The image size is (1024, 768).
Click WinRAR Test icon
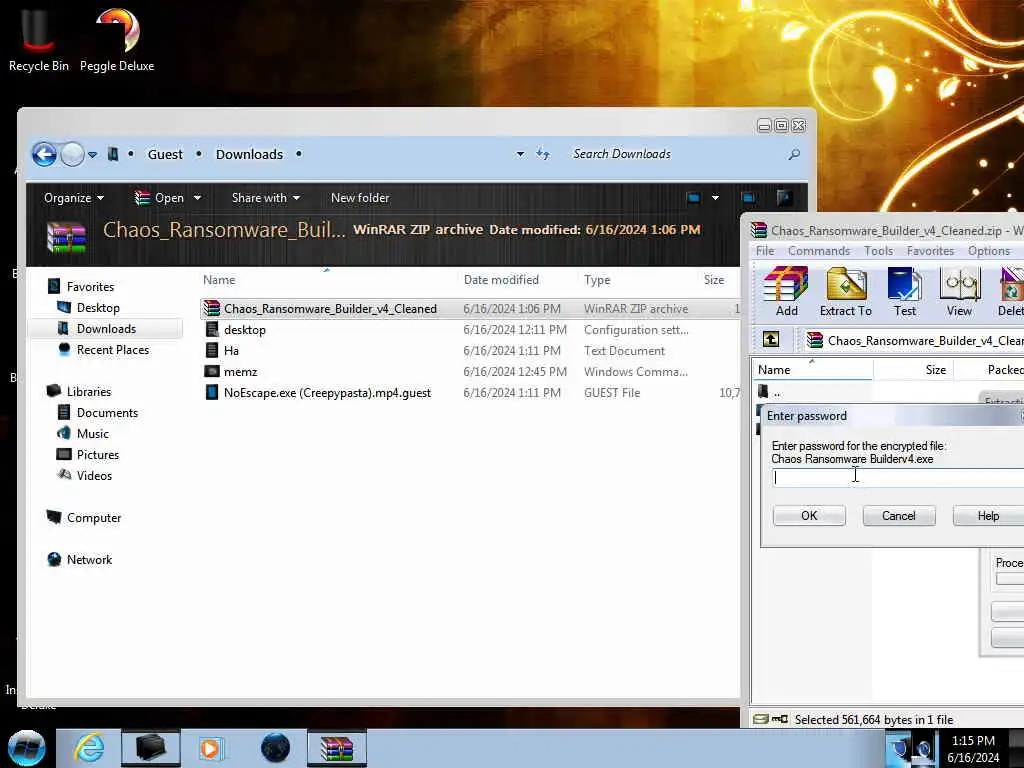[x=904, y=292]
